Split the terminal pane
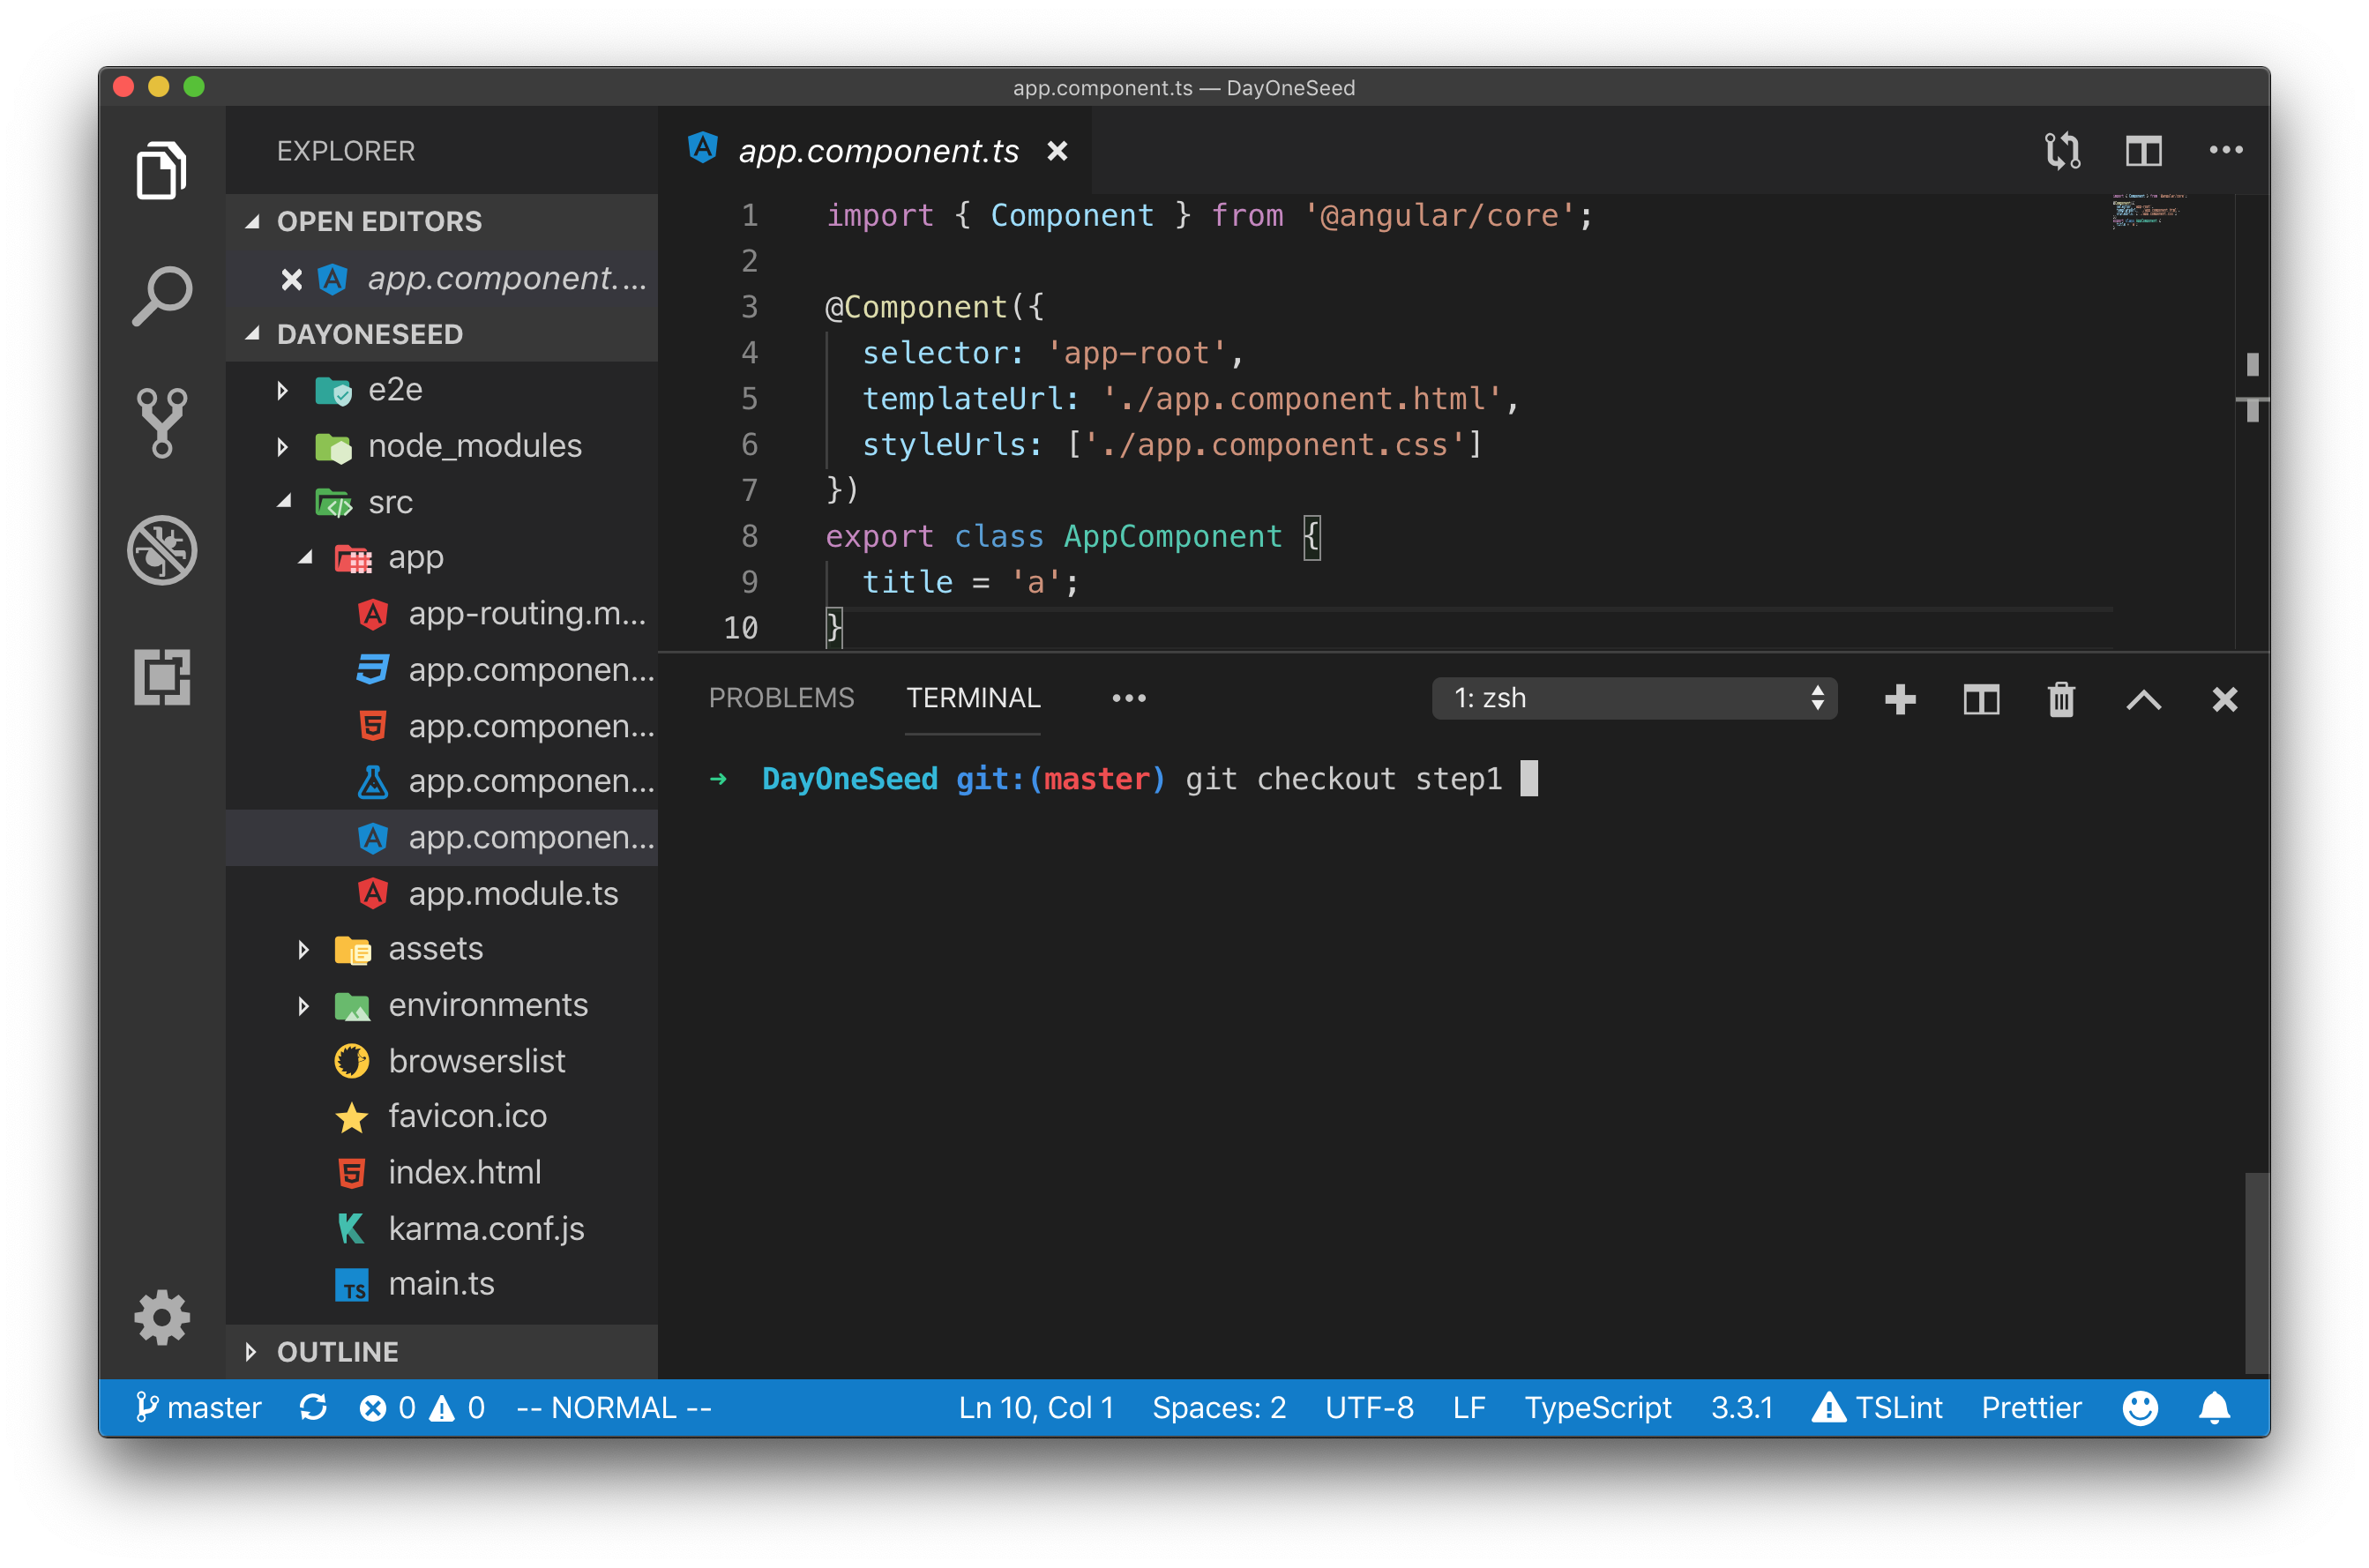This screenshot has width=2369, height=1568. [x=1981, y=699]
